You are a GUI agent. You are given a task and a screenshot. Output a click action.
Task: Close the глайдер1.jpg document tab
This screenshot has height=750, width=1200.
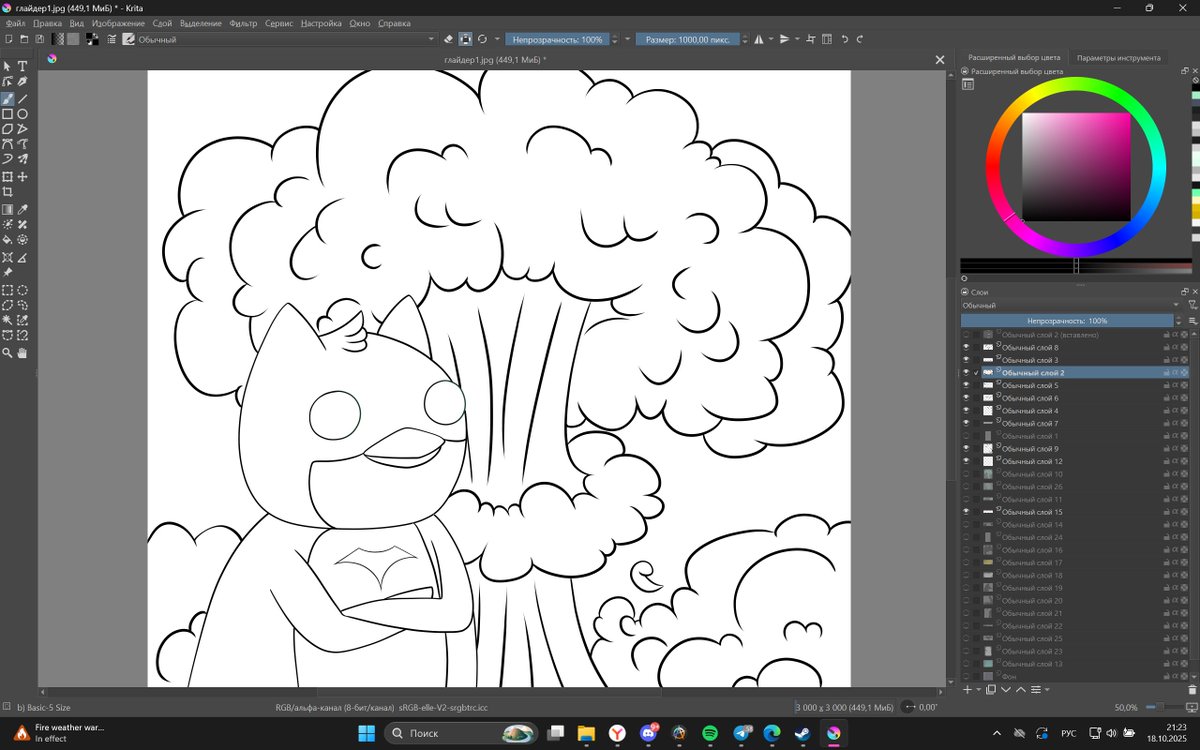[x=939, y=60]
